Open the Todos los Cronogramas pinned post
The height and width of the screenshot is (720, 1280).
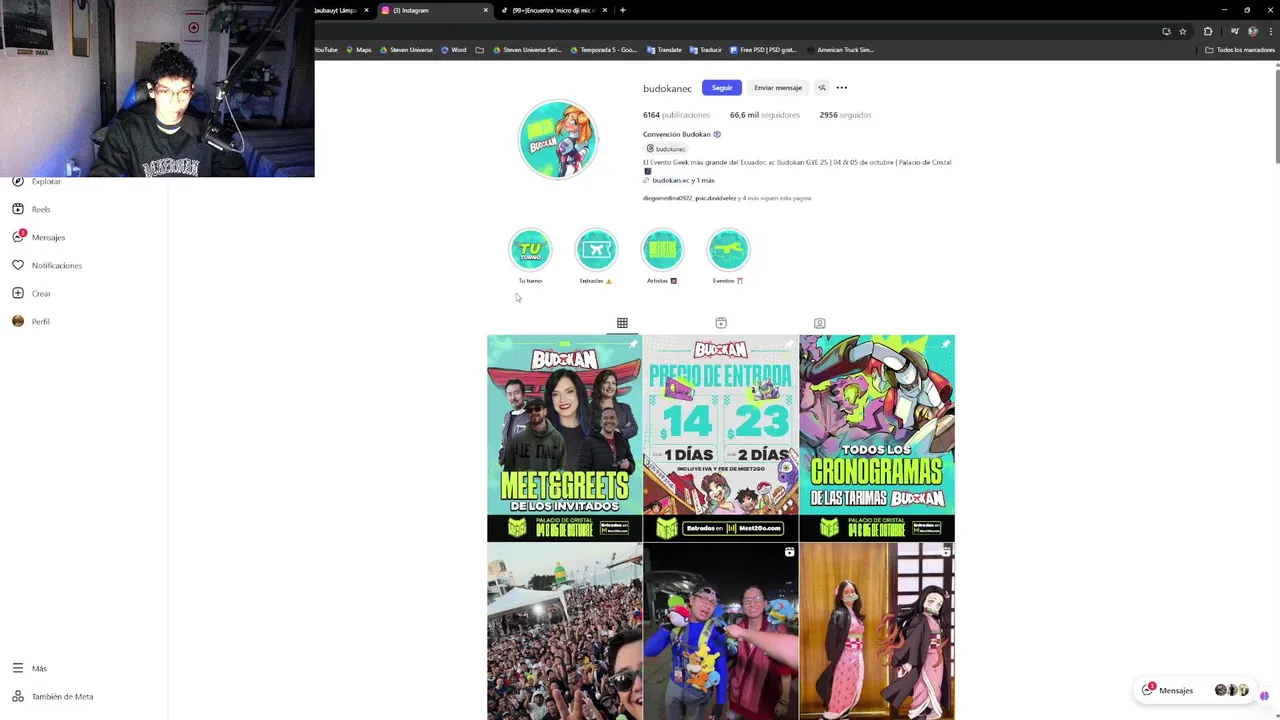coord(877,438)
